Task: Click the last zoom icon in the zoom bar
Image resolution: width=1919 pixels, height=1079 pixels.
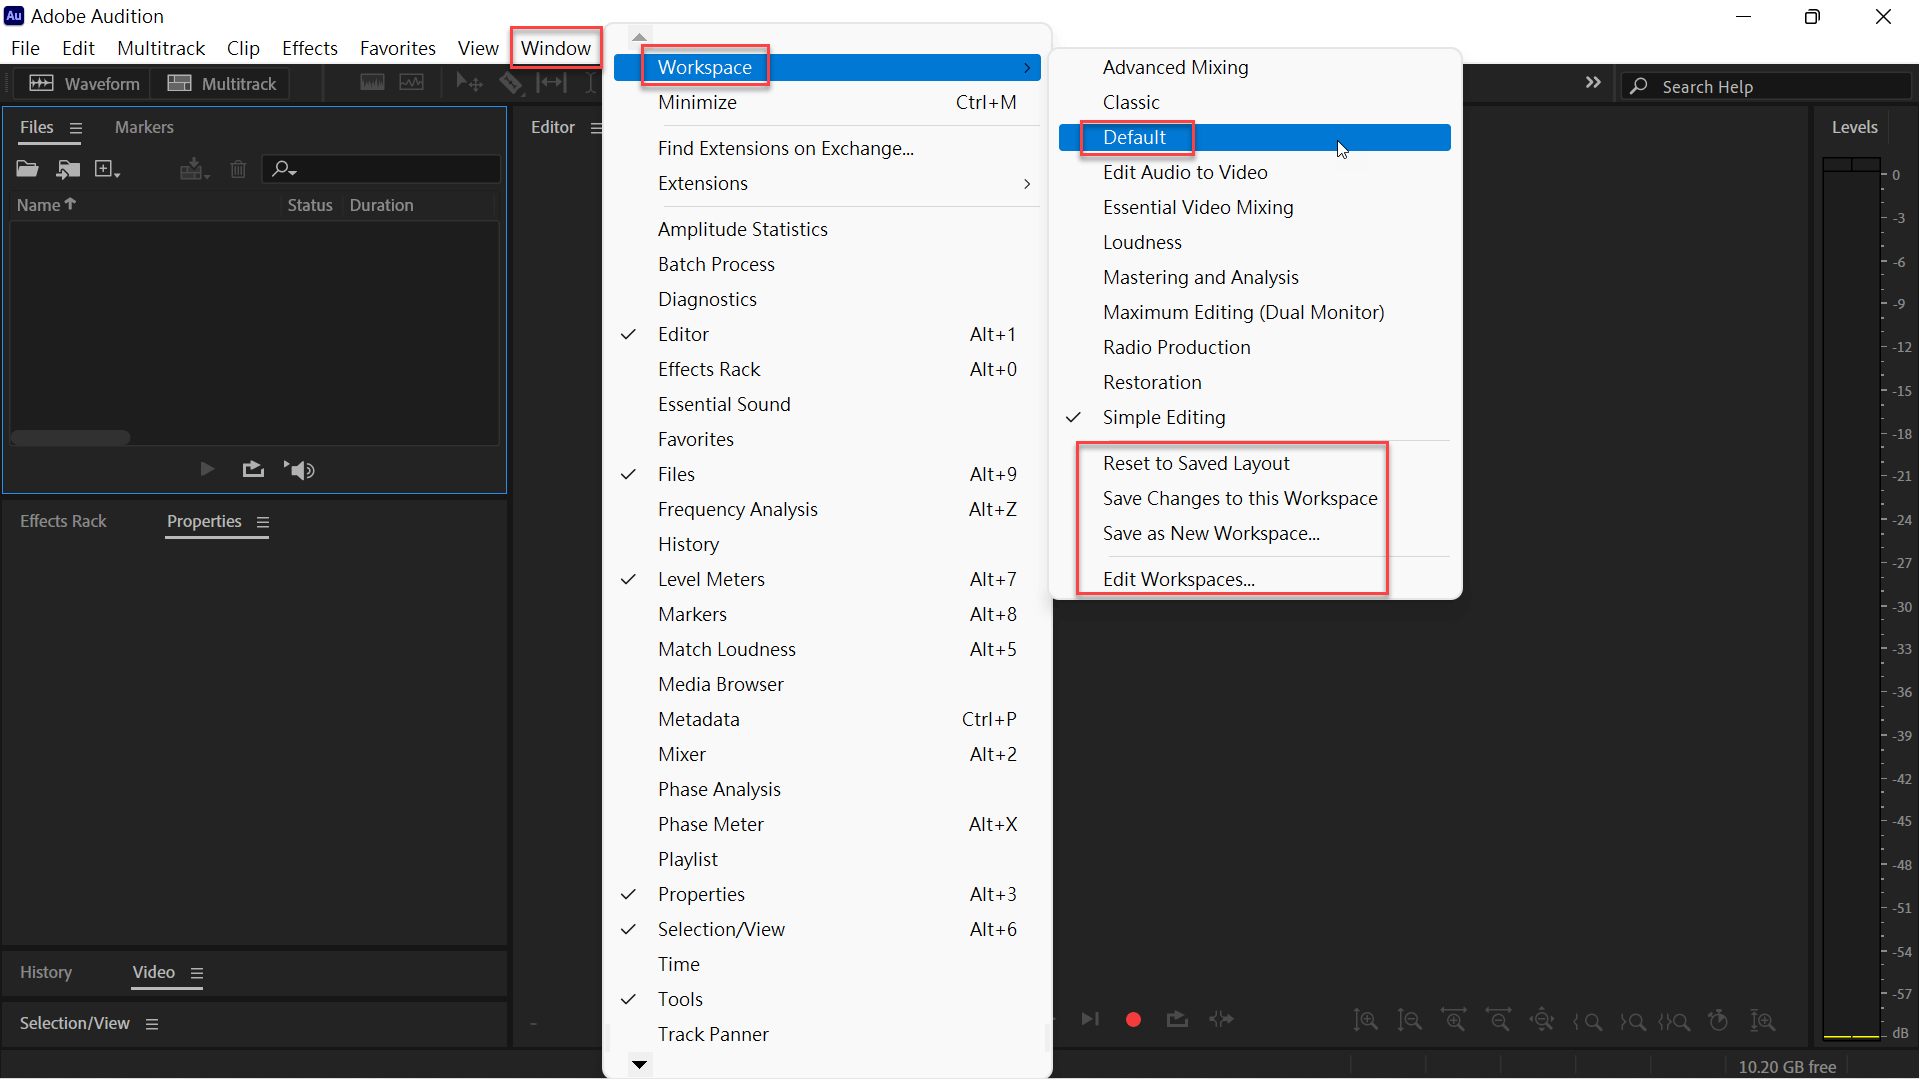Action: (x=1762, y=1020)
